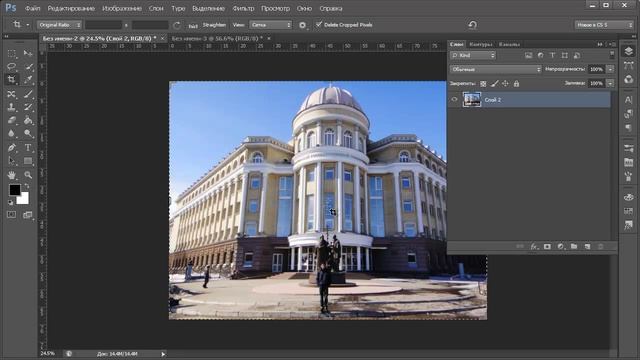Toggle Delete Cropped Pixels checkbox

[319, 24]
